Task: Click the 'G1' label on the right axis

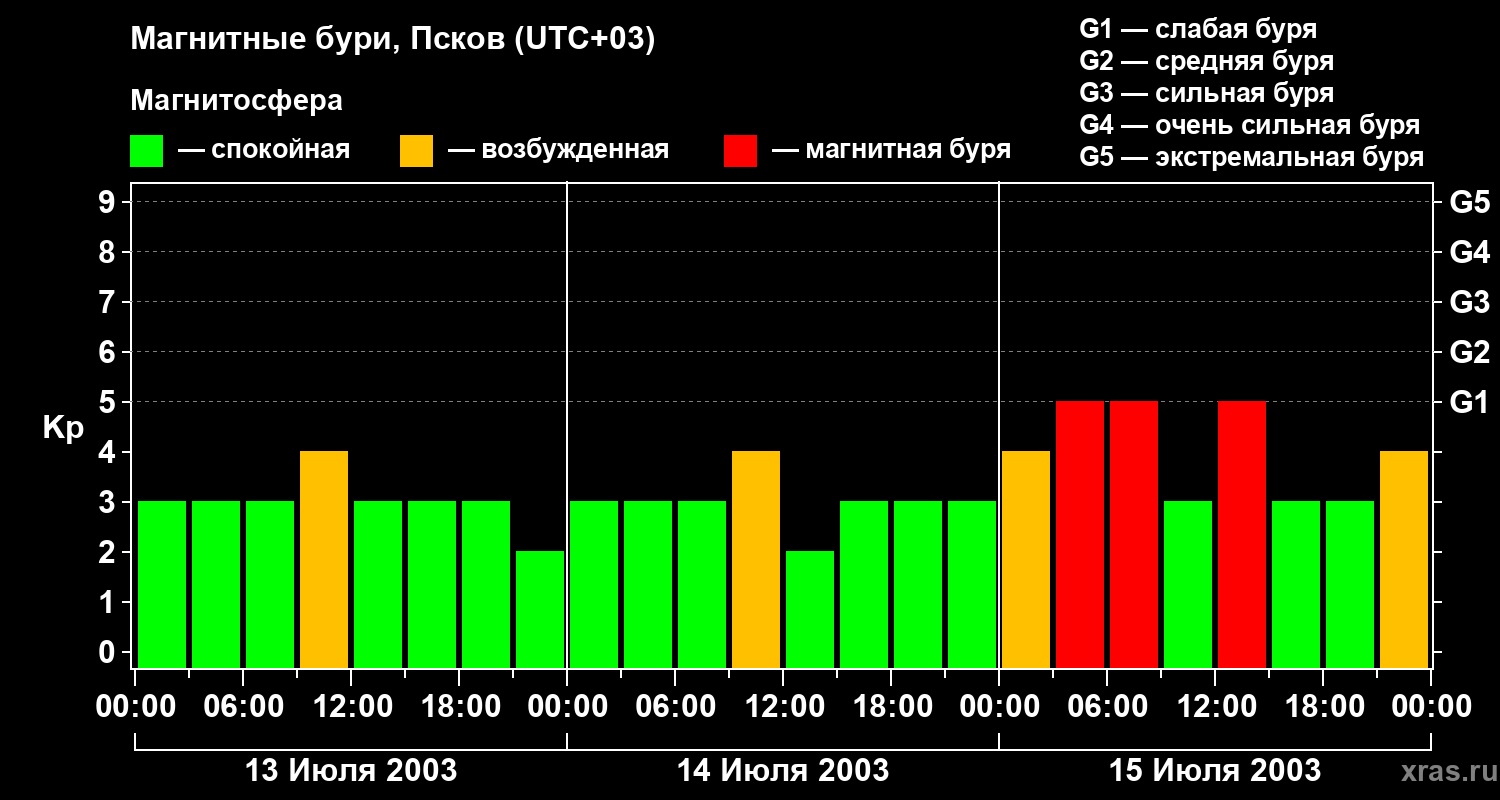Action: [1469, 402]
